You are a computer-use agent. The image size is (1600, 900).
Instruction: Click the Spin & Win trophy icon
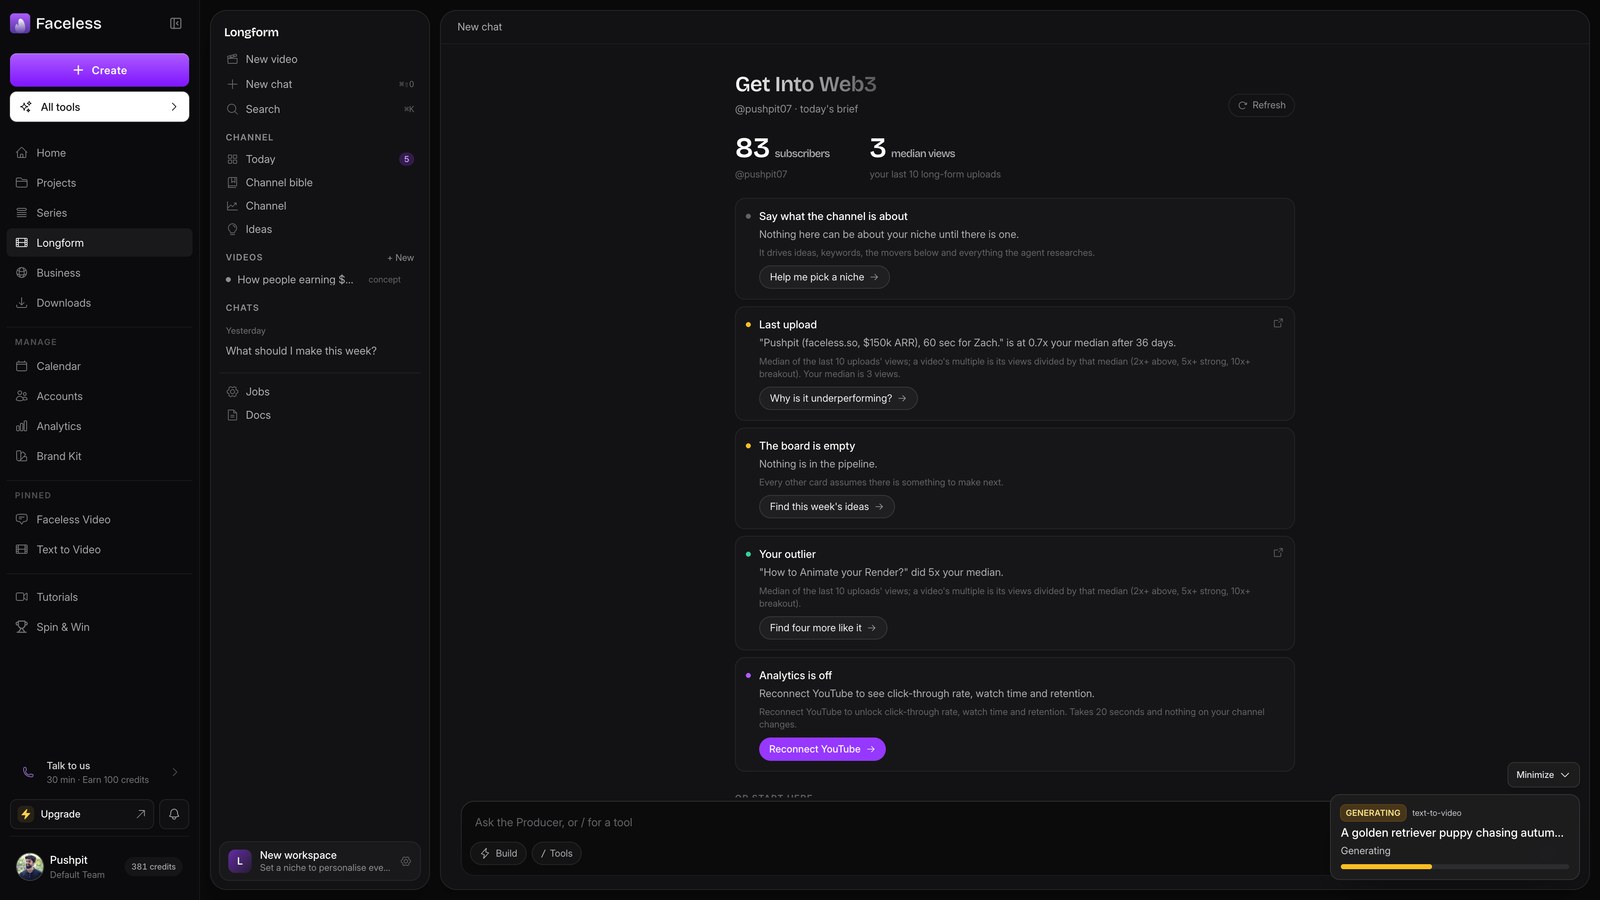tap(22, 627)
